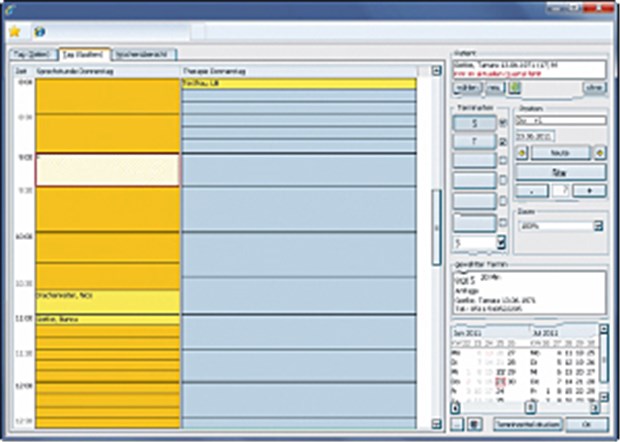This screenshot has width=620, height=442.
Task: Click the neu button in Patient panel
Action: [x=494, y=88]
